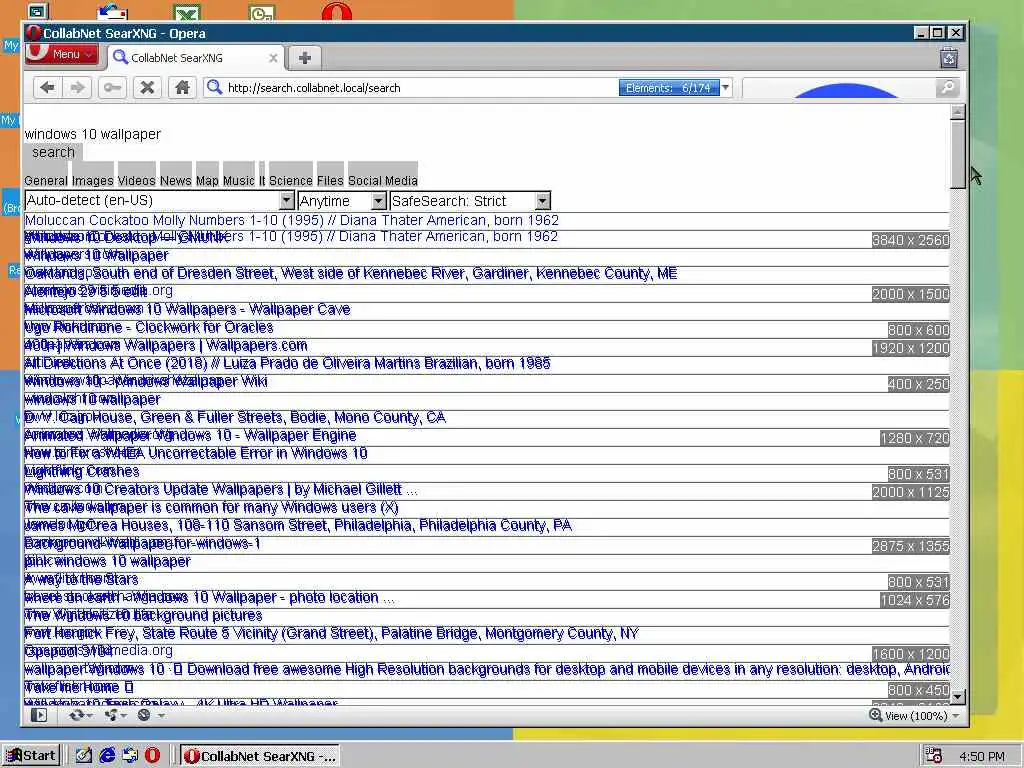The height and width of the screenshot is (768, 1024).
Task: Open the Auto-detect (en-US) language dropdown
Action: (x=160, y=200)
